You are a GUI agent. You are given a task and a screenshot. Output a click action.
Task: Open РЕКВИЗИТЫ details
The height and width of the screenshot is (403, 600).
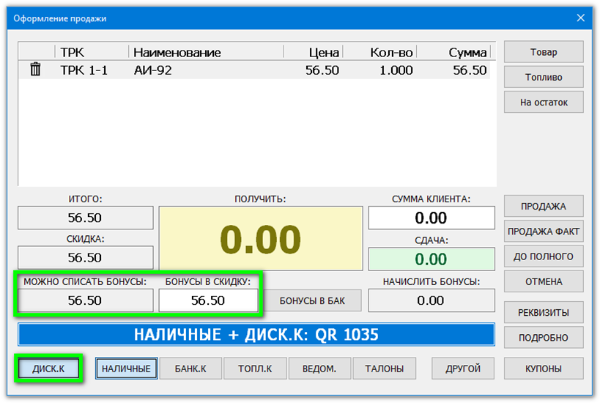point(543,313)
